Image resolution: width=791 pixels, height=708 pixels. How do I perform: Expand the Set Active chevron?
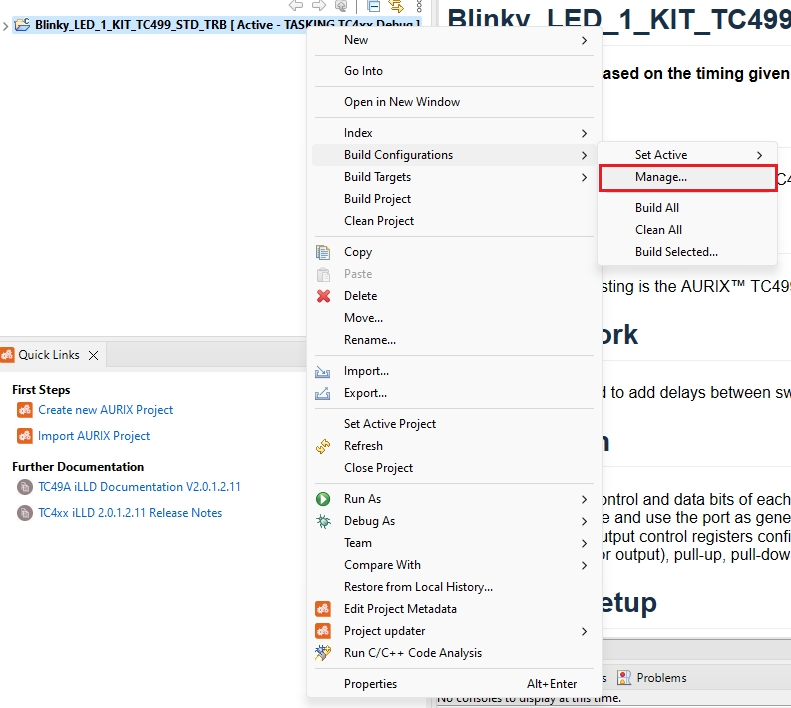(x=759, y=155)
